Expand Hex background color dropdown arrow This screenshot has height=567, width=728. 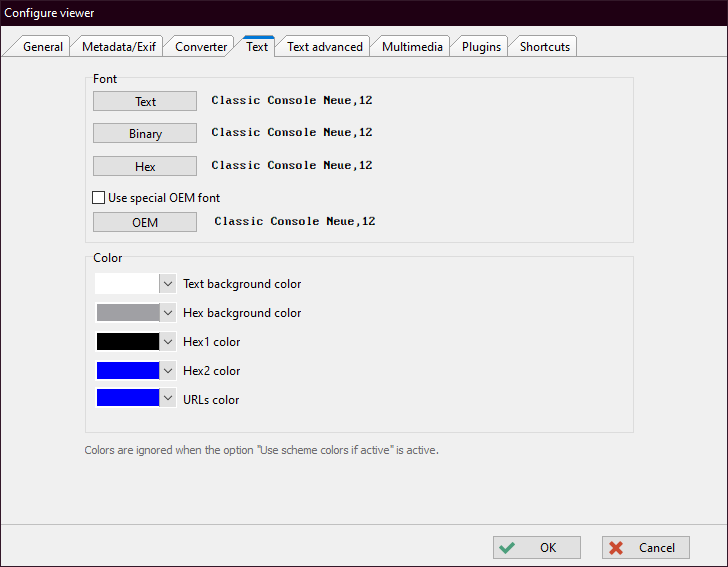[167, 313]
